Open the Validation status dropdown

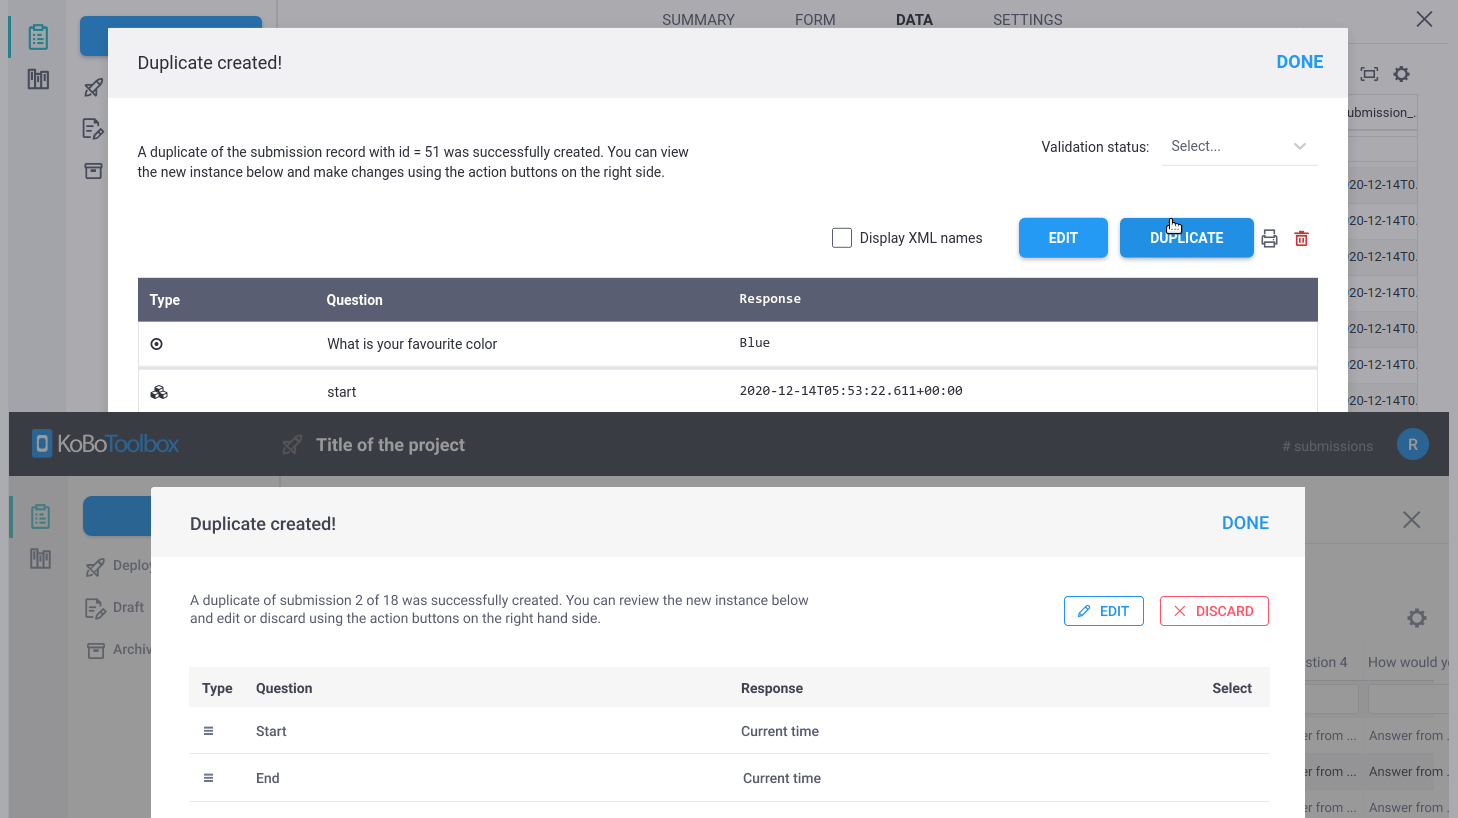coord(1238,146)
